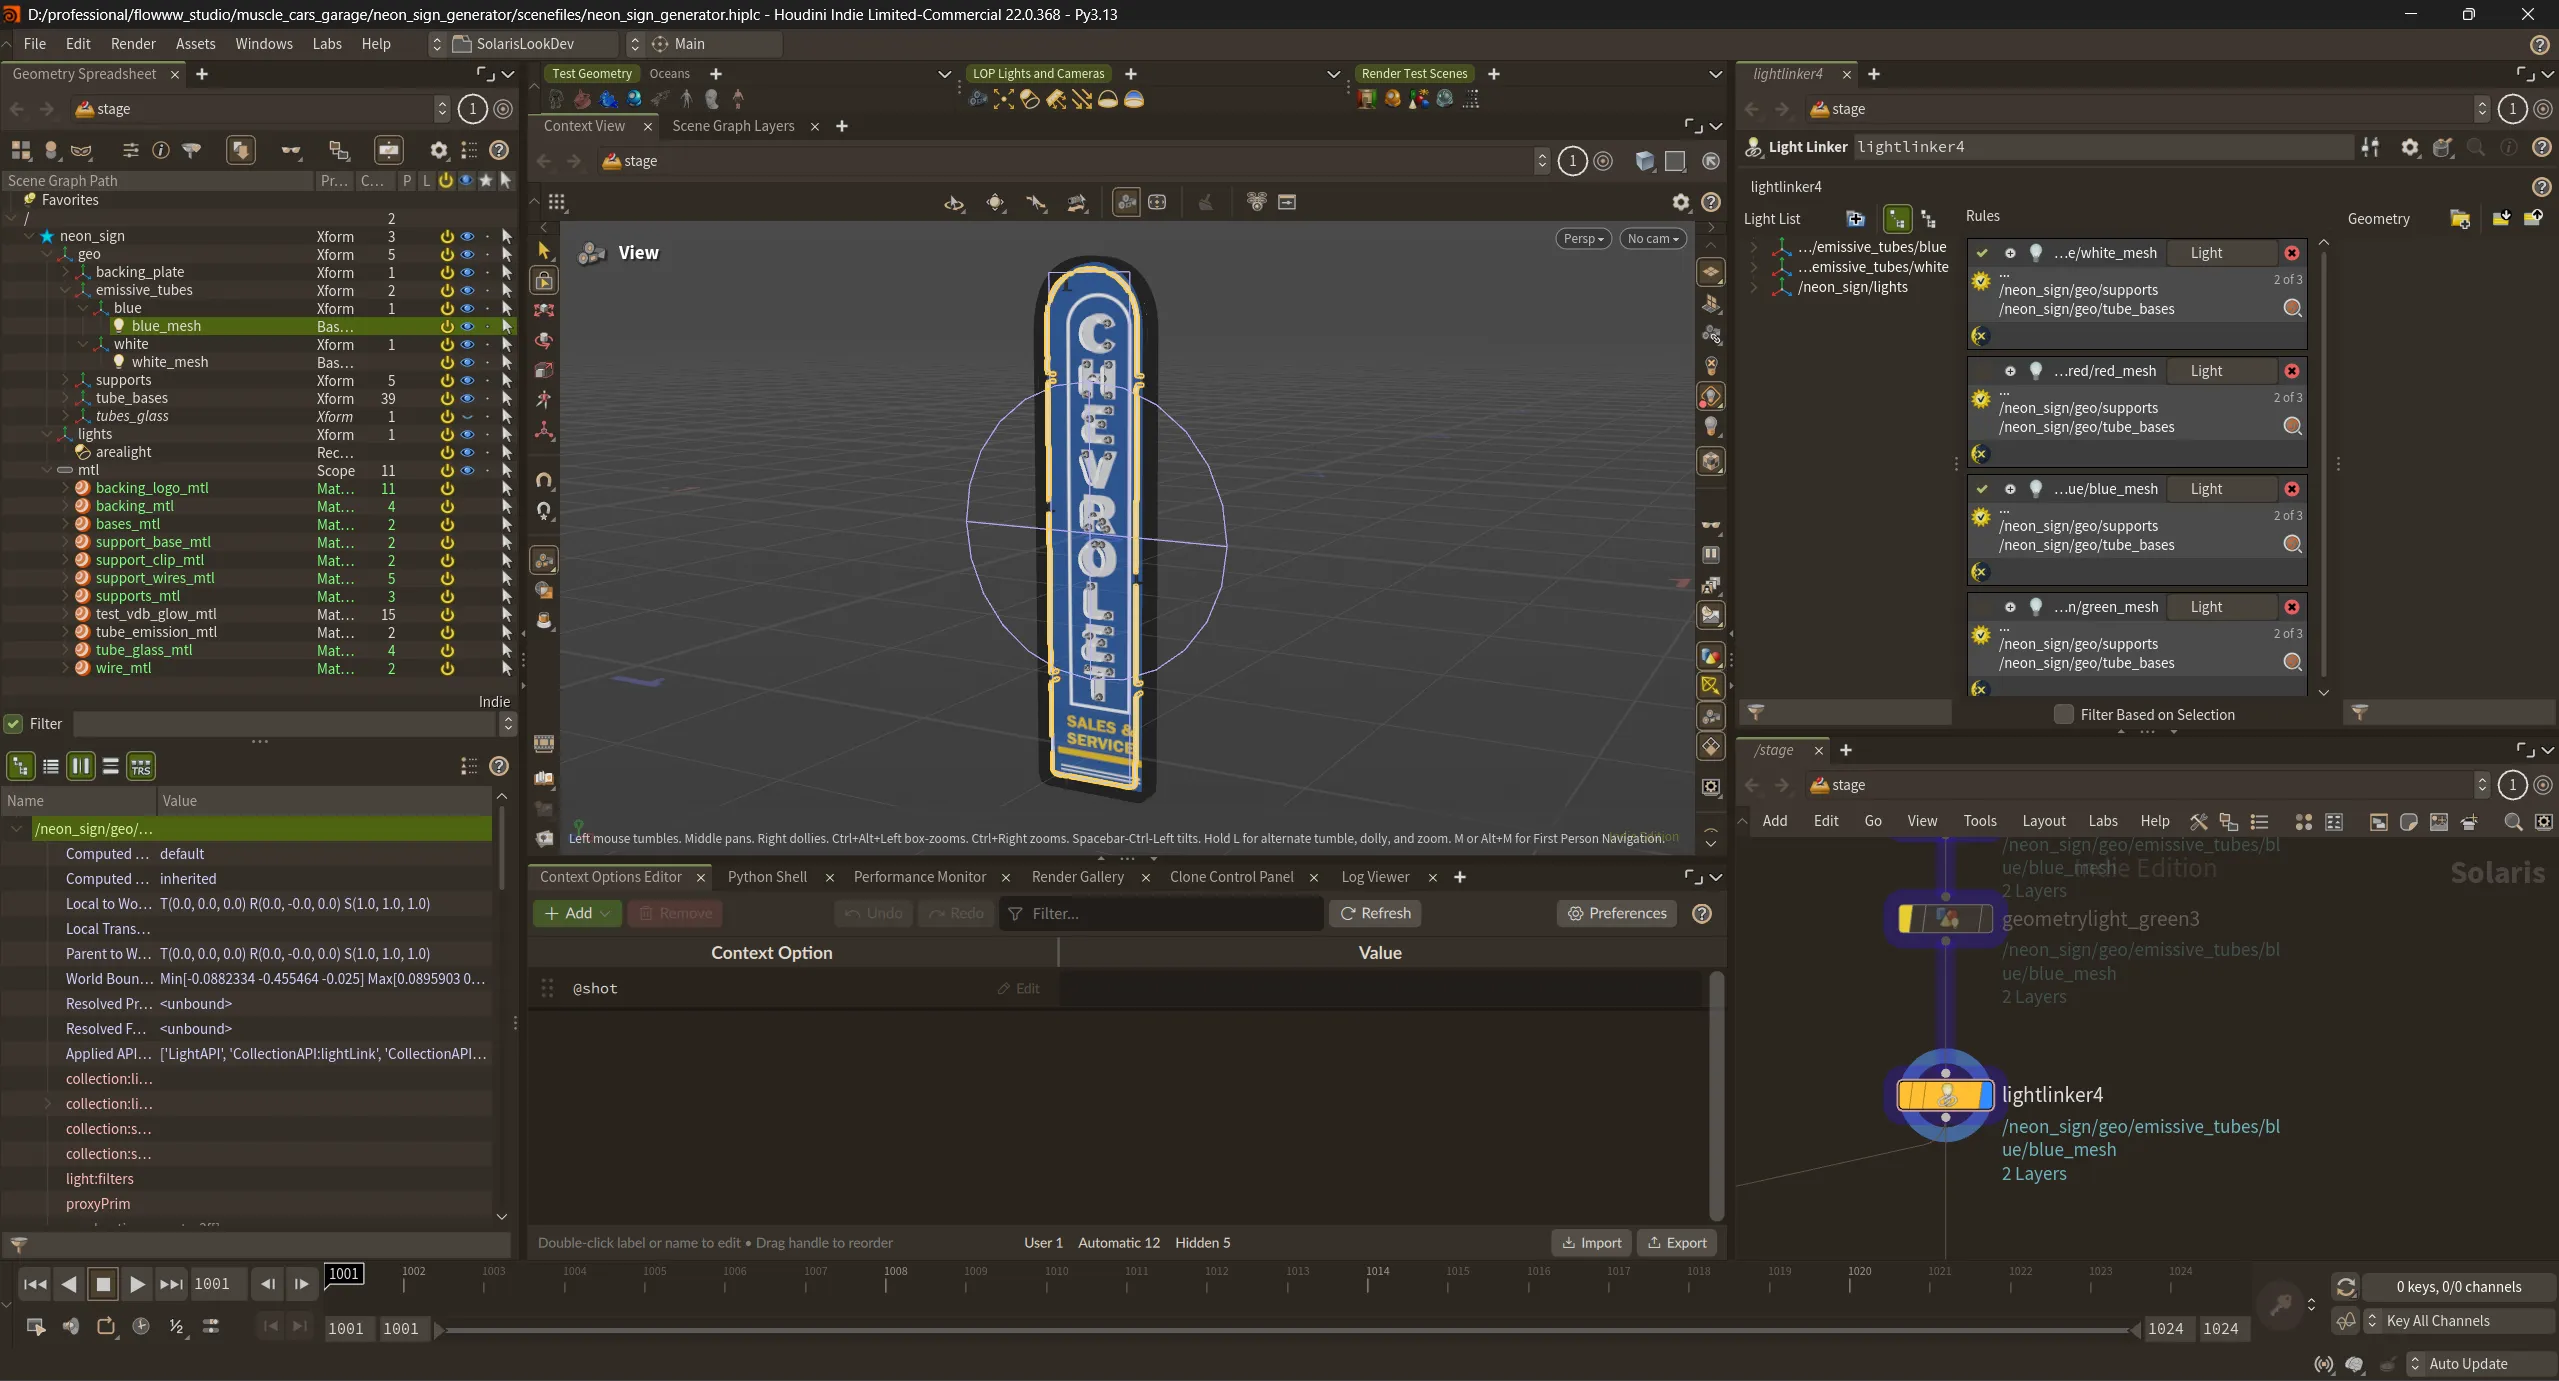Screen dimensions: 2559x1381
Task: Toggle activation power icon for arealight
Action: (x=446, y=452)
